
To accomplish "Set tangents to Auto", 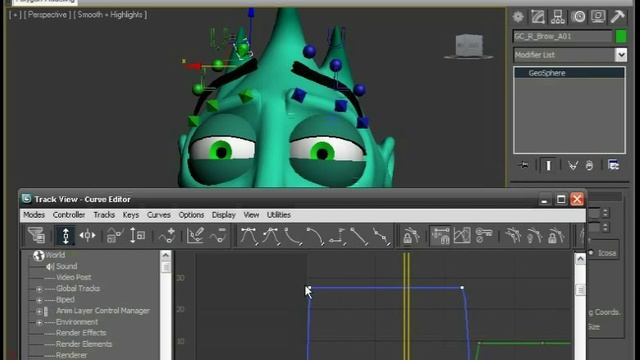I will click(x=249, y=236).
